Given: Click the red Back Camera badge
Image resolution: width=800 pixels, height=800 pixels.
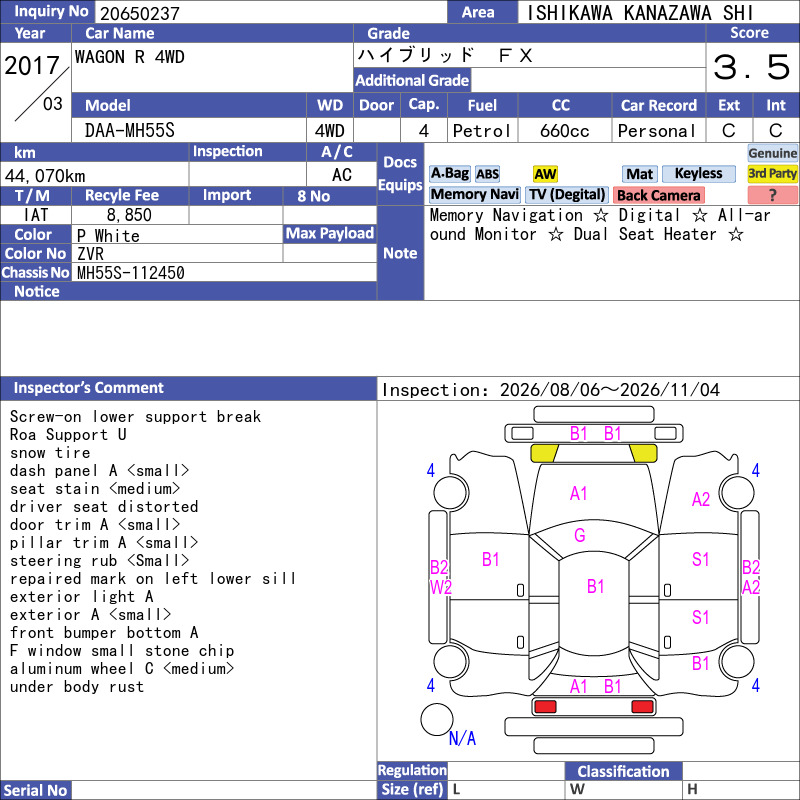Looking at the screenshot, I should click(x=658, y=195).
